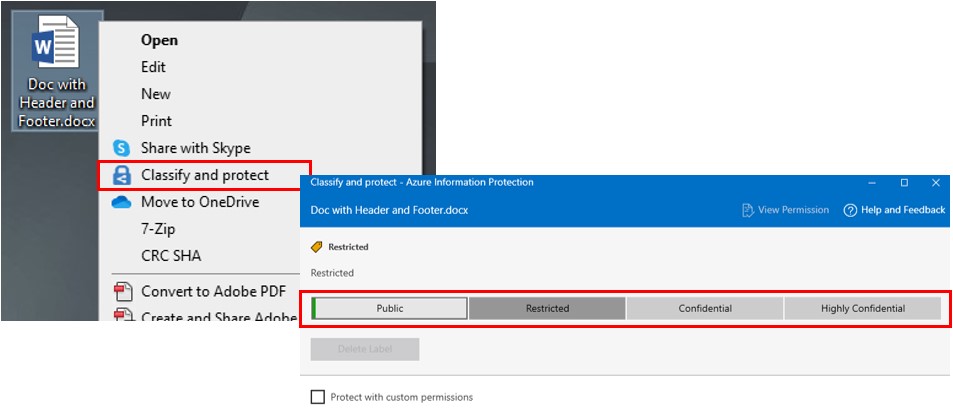Screen dimensions: 953x418
Task: Choose Convert to Adobe PDF entry
Action: tap(213, 292)
